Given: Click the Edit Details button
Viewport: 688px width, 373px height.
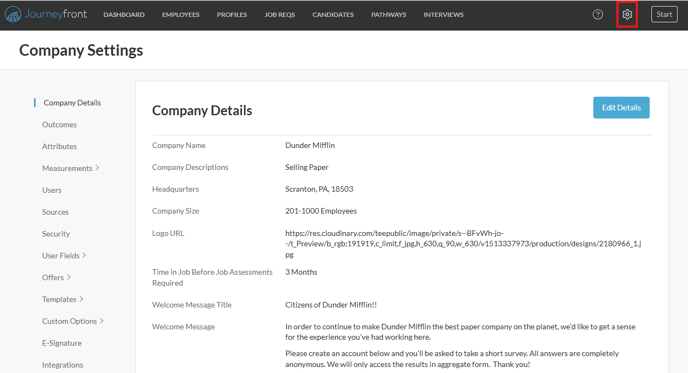Looking at the screenshot, I should coord(621,108).
